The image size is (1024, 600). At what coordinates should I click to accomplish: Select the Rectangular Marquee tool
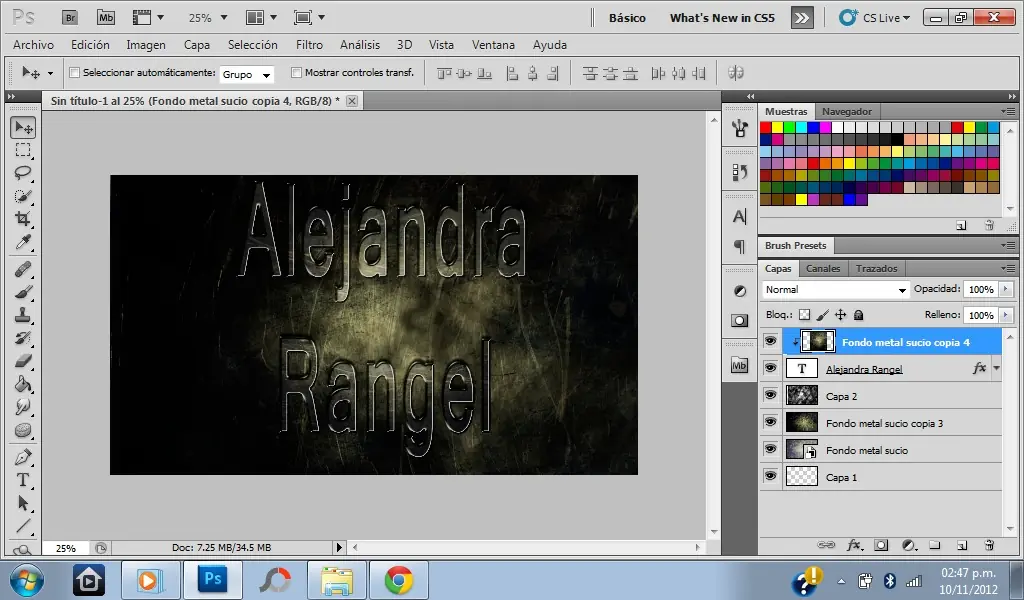coord(23,150)
